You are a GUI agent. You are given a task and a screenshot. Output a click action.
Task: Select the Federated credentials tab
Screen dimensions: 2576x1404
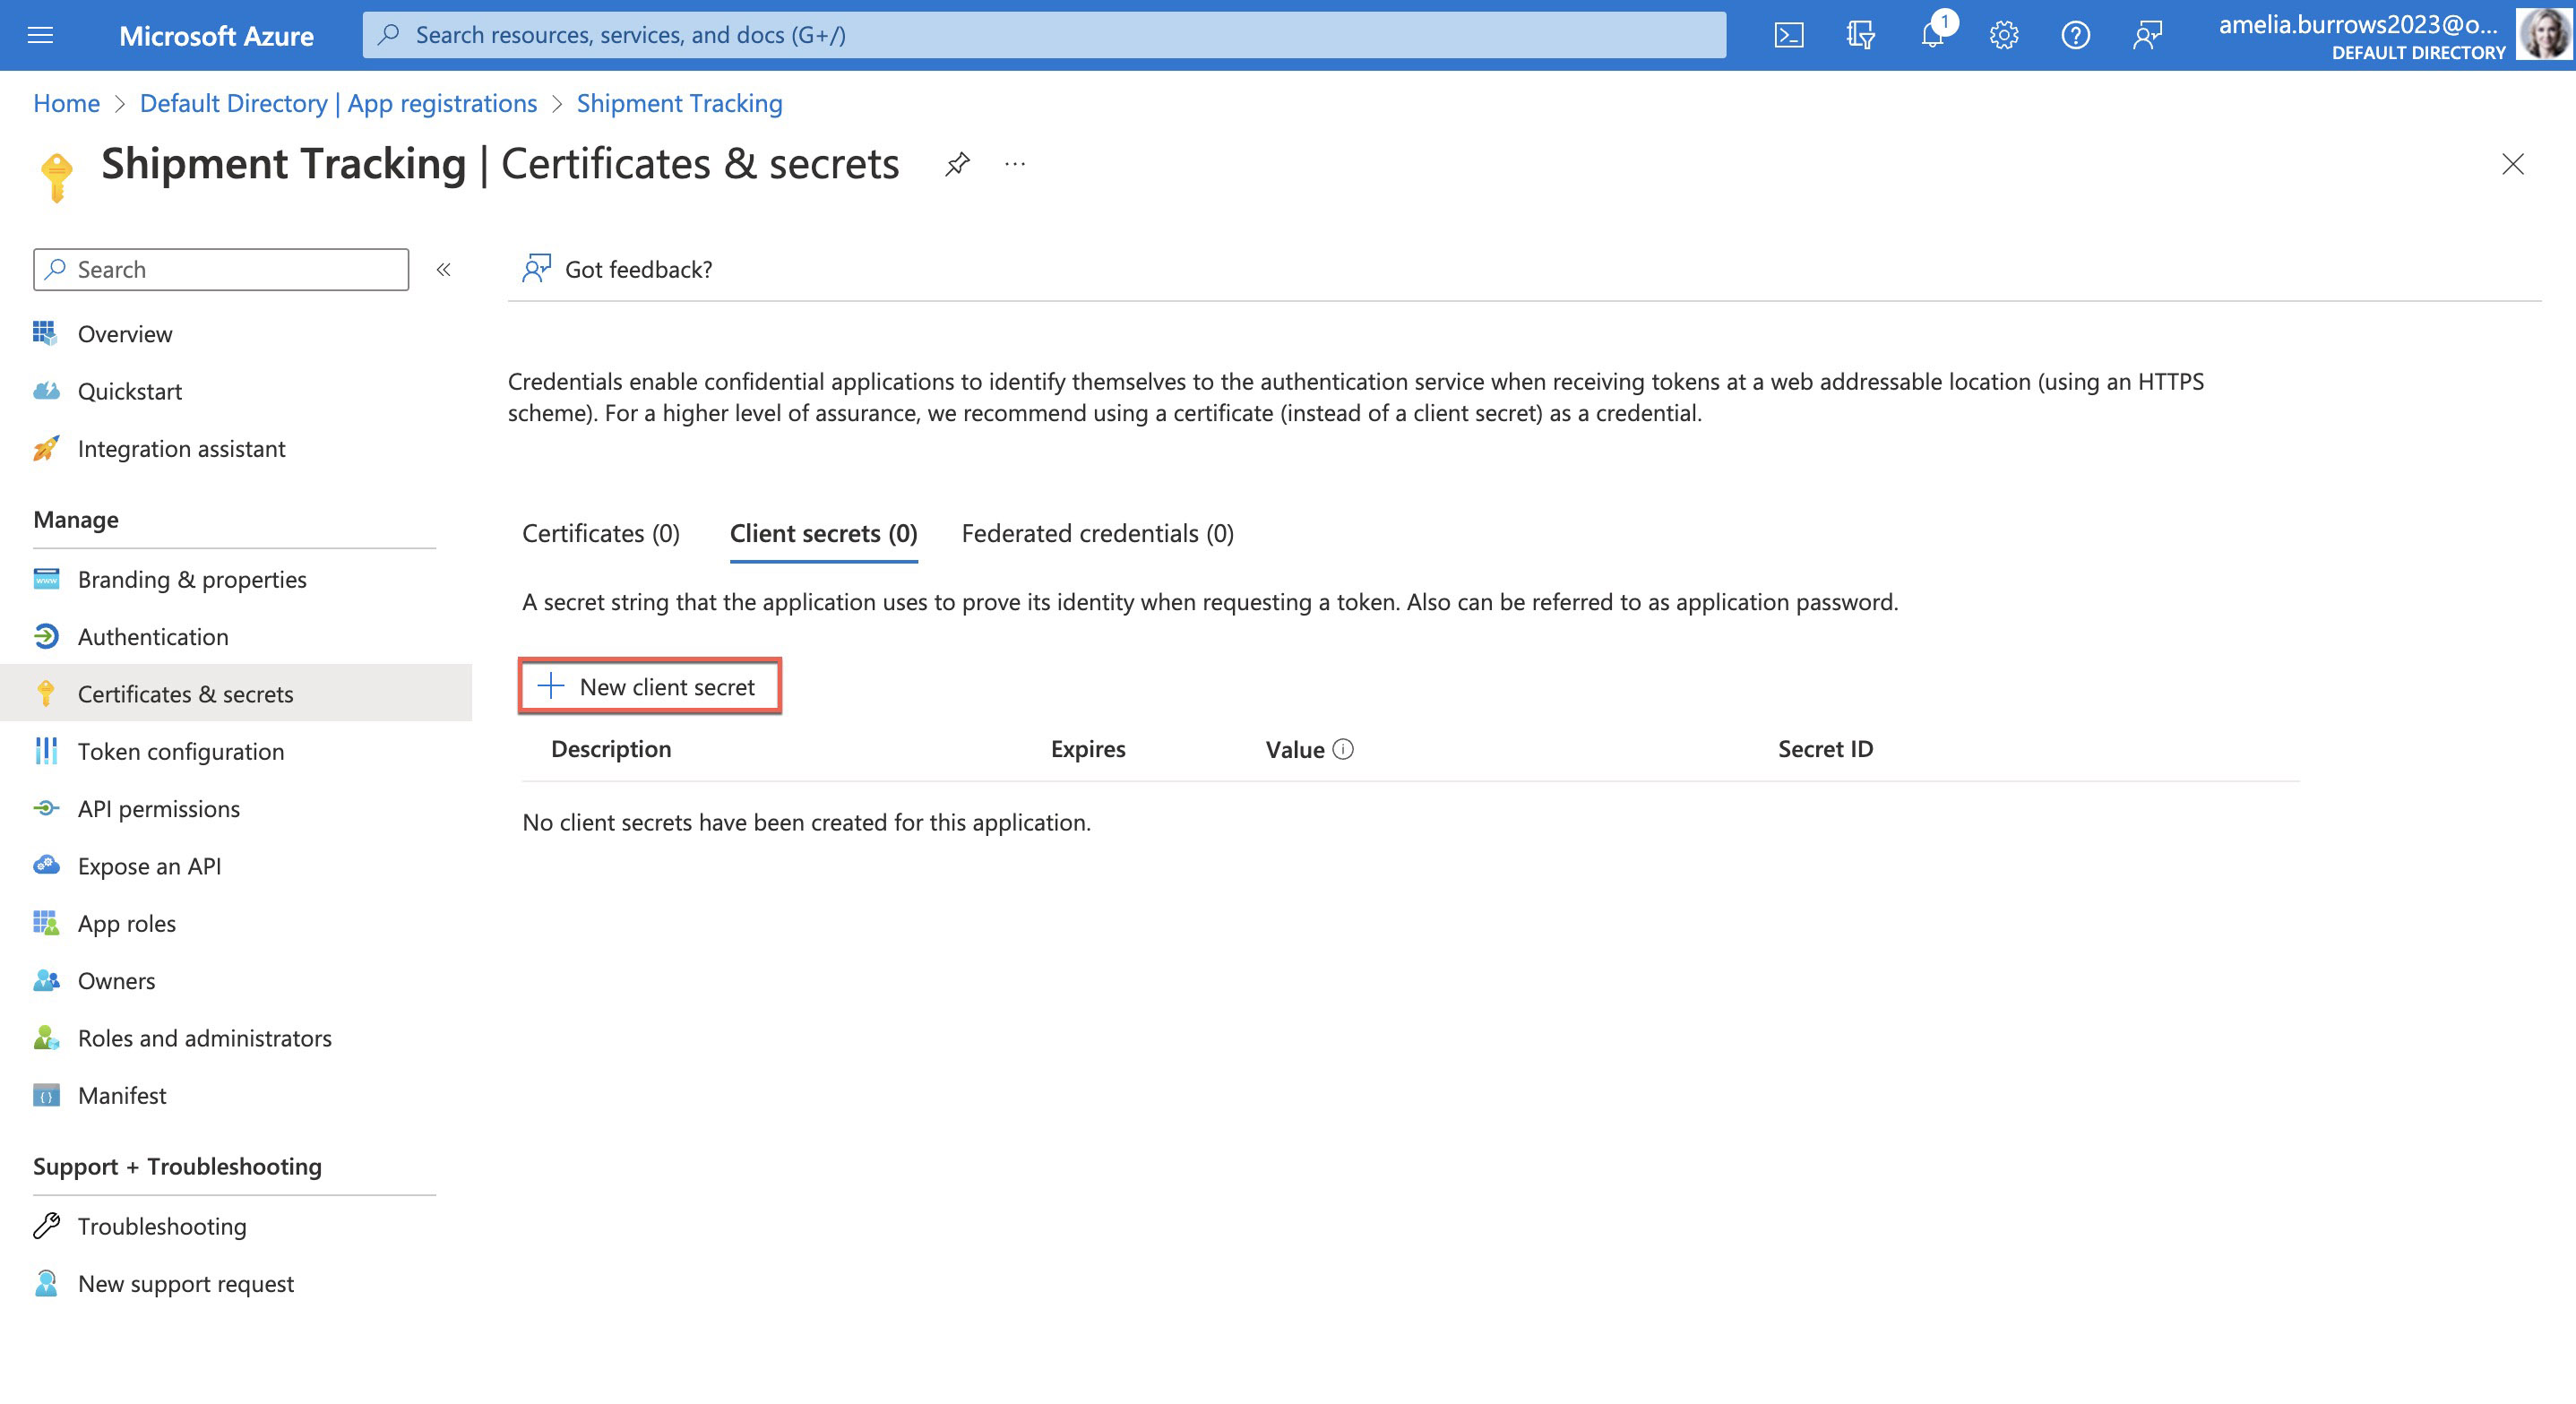1098,532
